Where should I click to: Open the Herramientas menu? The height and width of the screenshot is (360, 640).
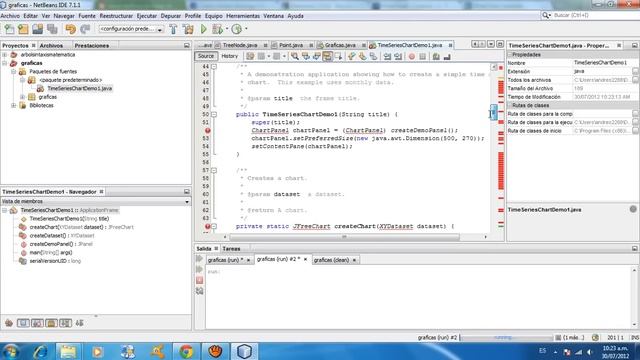tap(243, 16)
